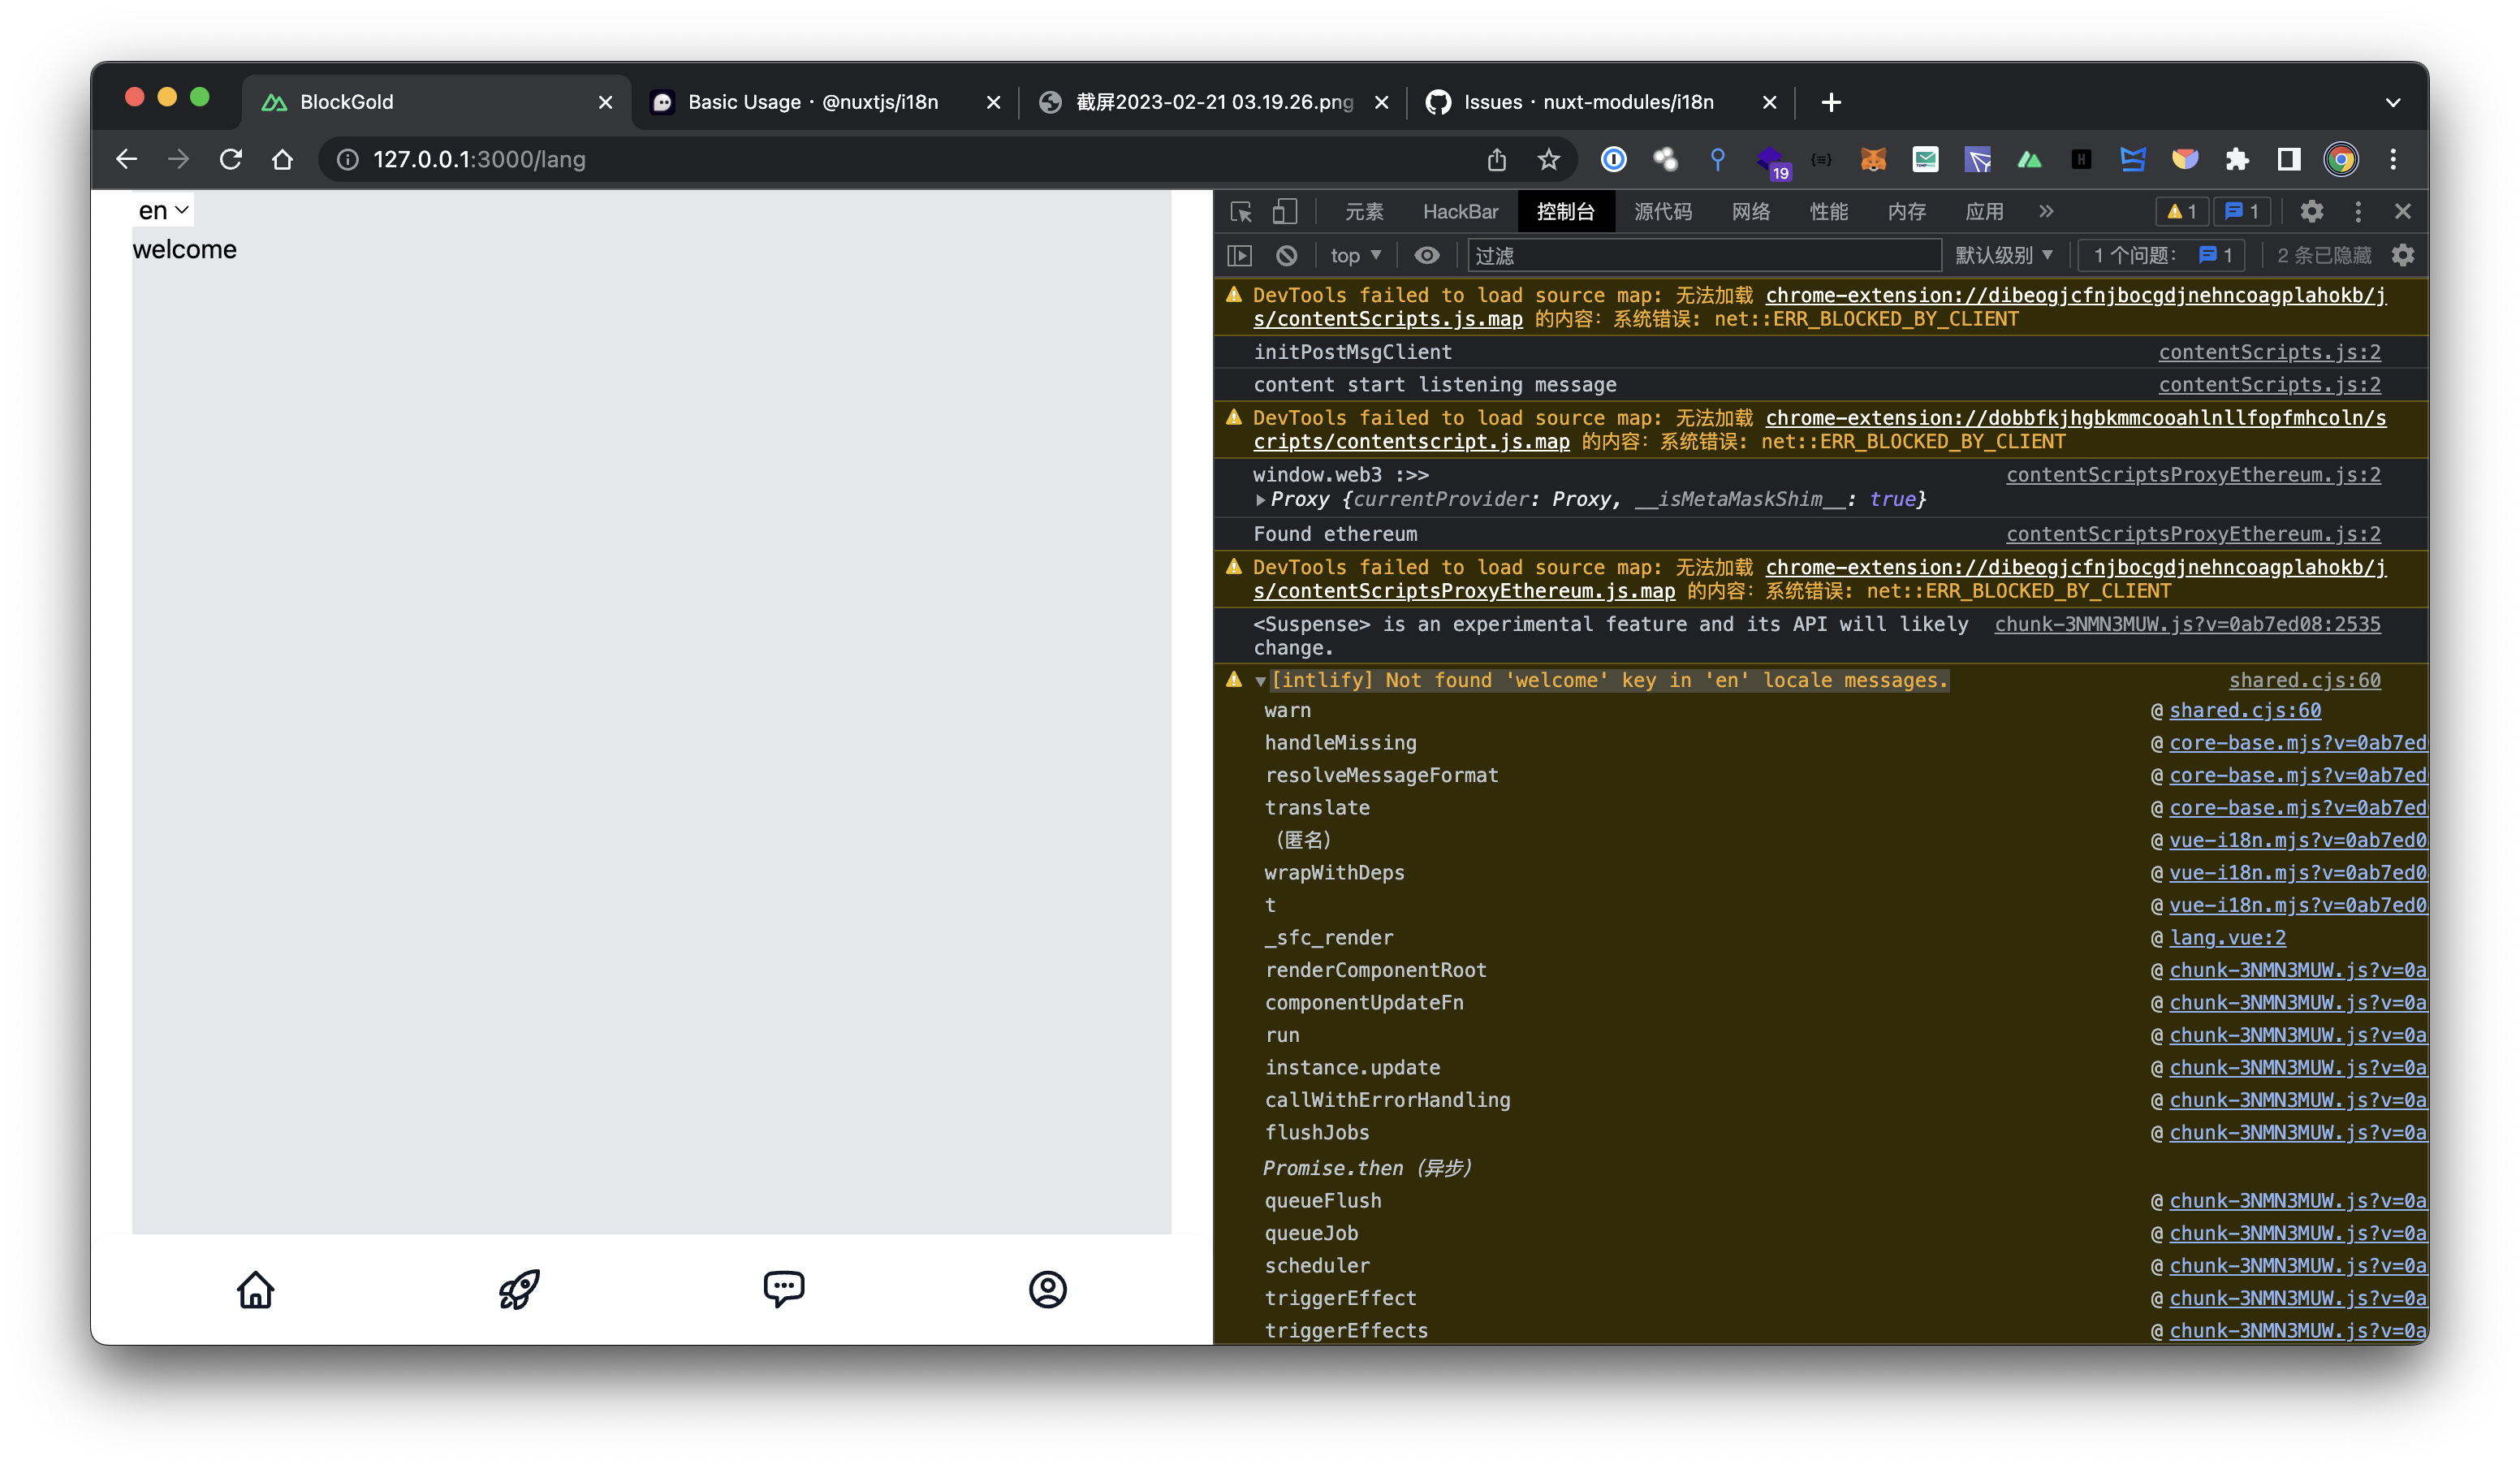Collapse the intlify warning stack trace
Image resolution: width=2520 pixels, height=1465 pixels.
[1260, 681]
